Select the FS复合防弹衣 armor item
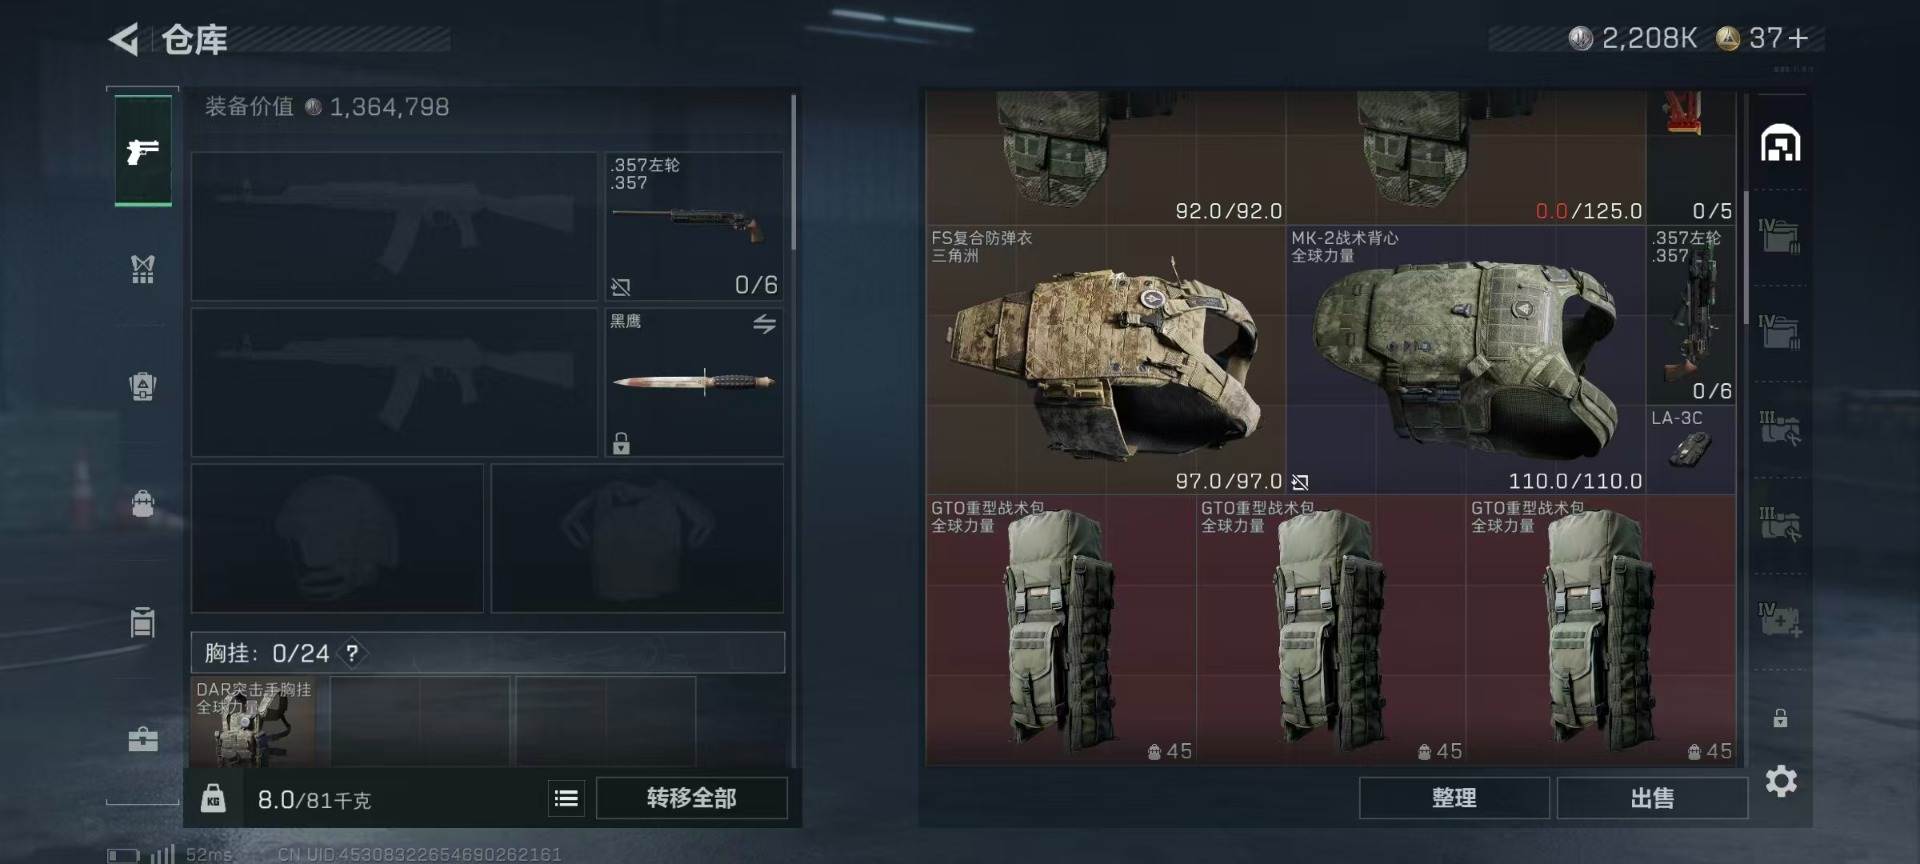 pyautogui.click(x=1106, y=360)
